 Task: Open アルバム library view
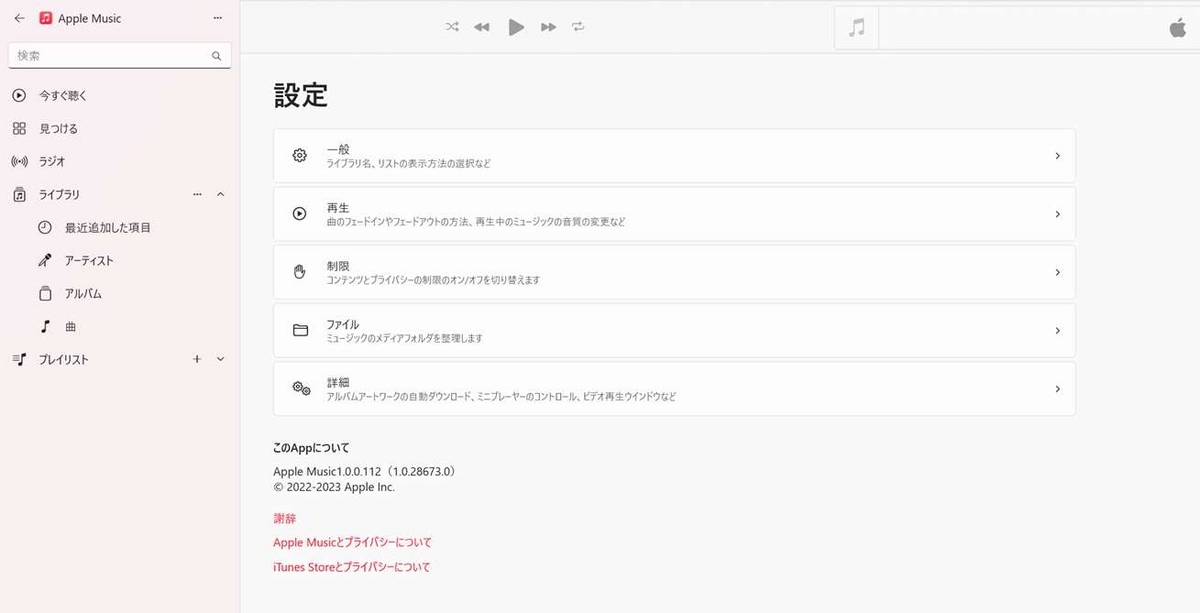pos(120,294)
